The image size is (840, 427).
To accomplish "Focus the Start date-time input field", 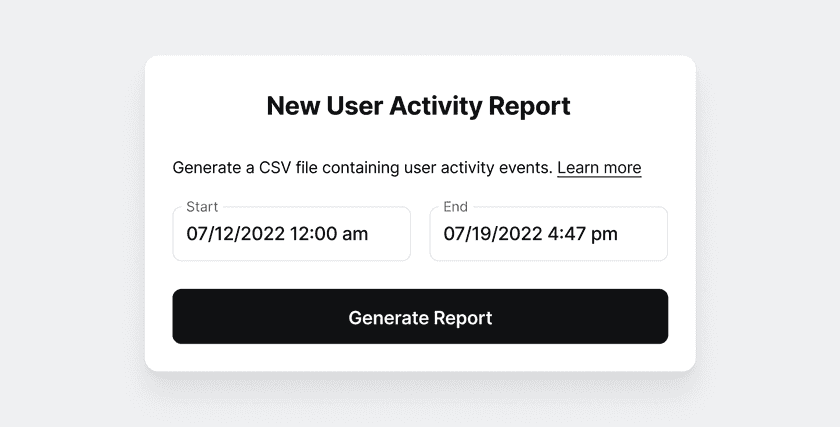I will (x=291, y=234).
